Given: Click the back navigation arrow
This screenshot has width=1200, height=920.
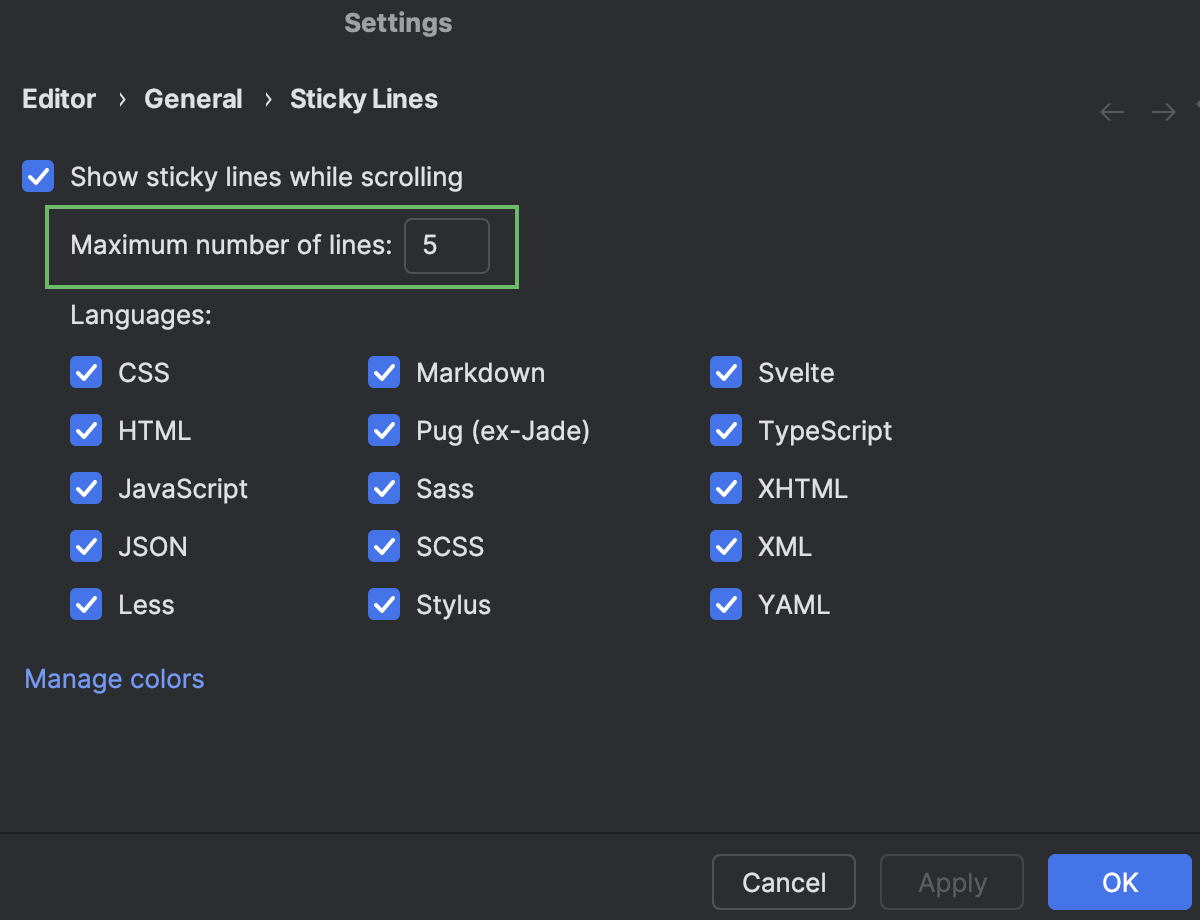Looking at the screenshot, I should (x=1111, y=112).
